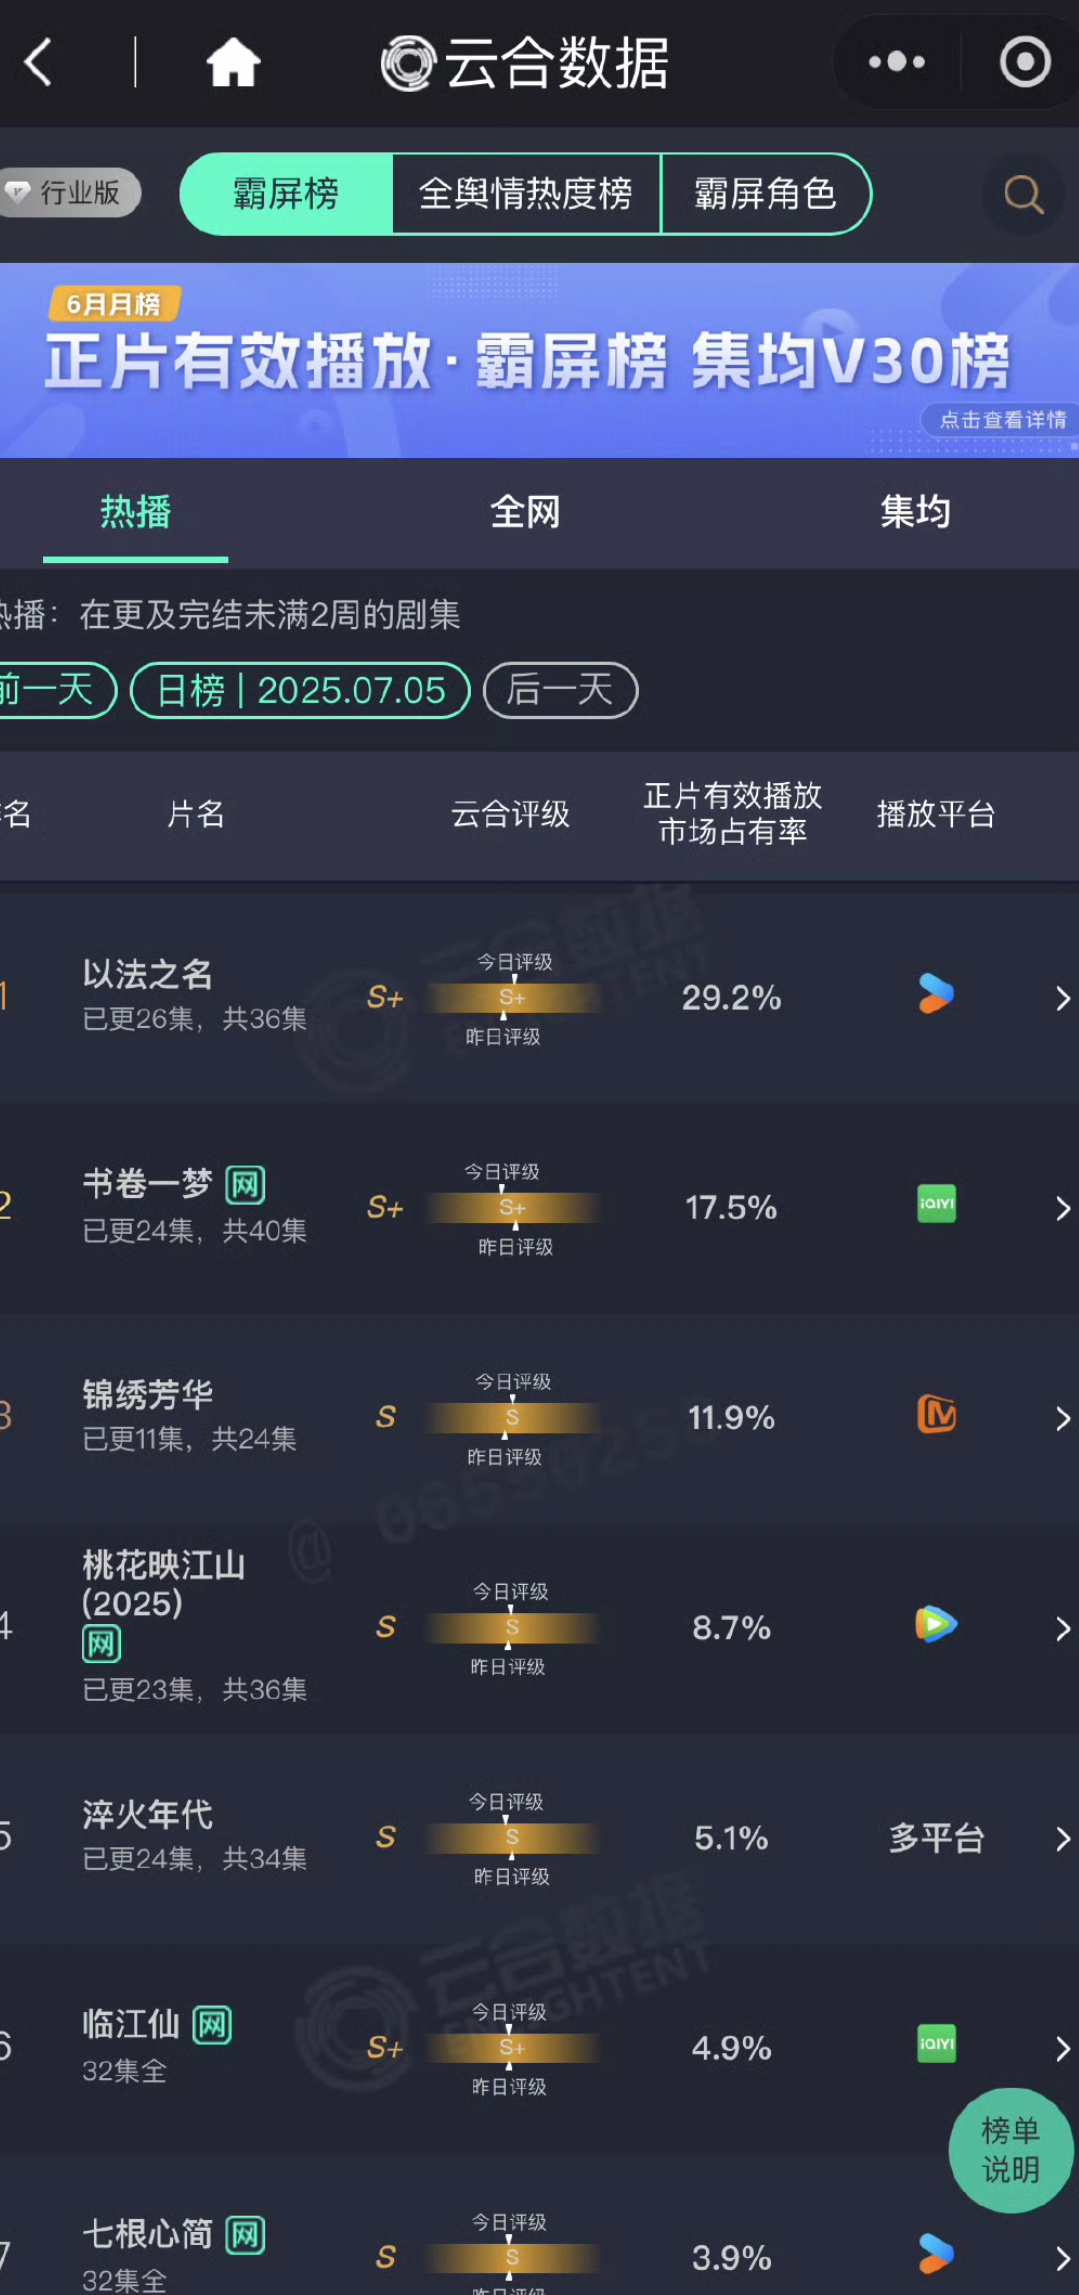Viewport: 1079px width, 2295px height.
Task: Tap 临江仙 rating bar slider
Action: coord(512,2048)
